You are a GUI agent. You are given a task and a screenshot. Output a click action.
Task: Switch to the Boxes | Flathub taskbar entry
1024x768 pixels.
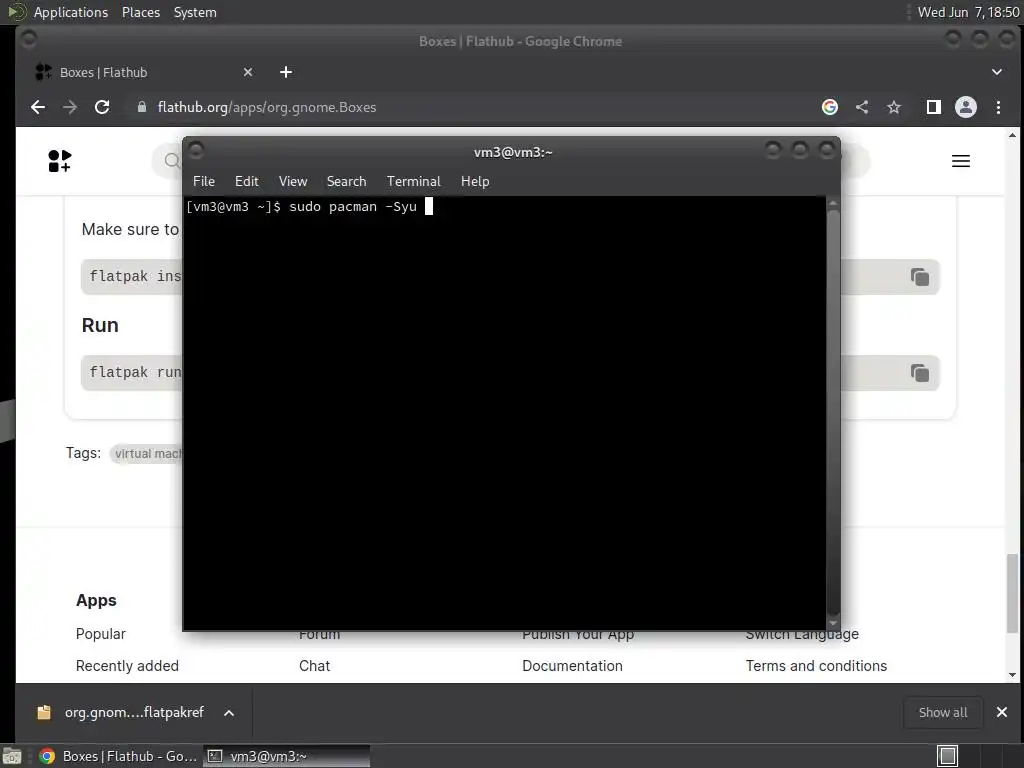pos(118,756)
